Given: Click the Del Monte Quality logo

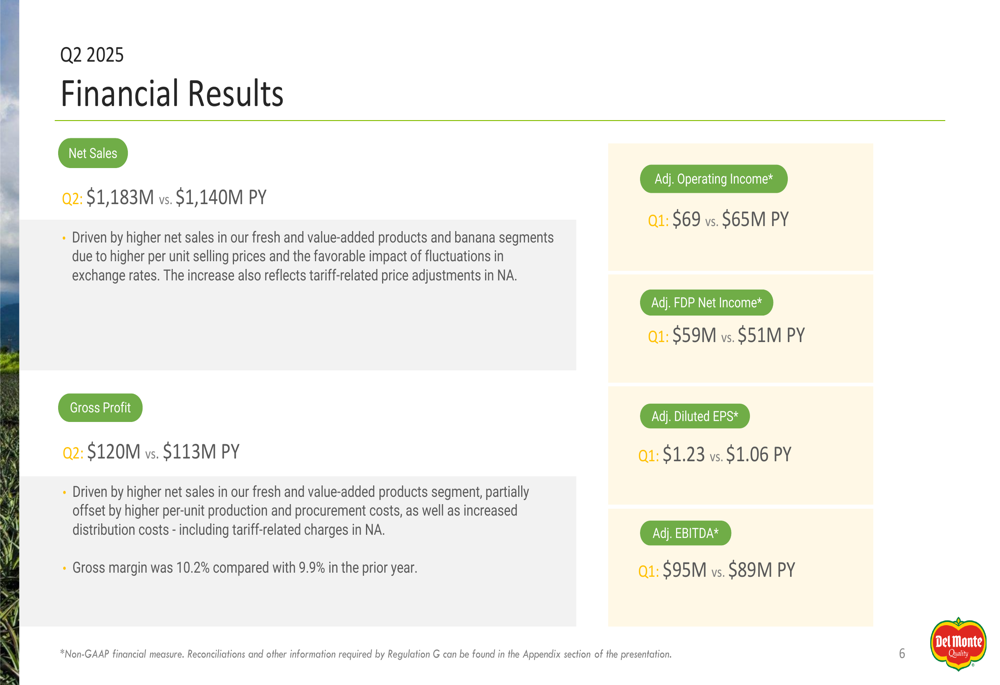Looking at the screenshot, I should [x=958, y=644].
